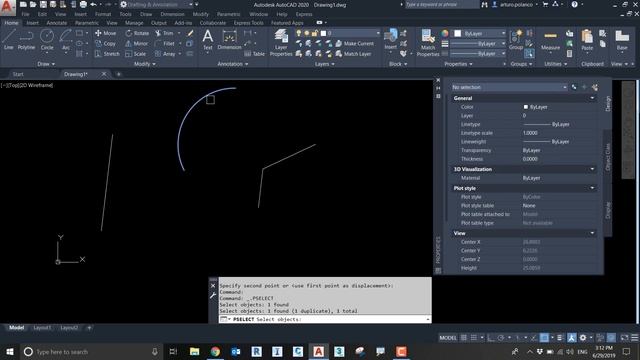The image size is (640, 360).
Task: Open the Annotate ribbon tab
Action: (57, 23)
